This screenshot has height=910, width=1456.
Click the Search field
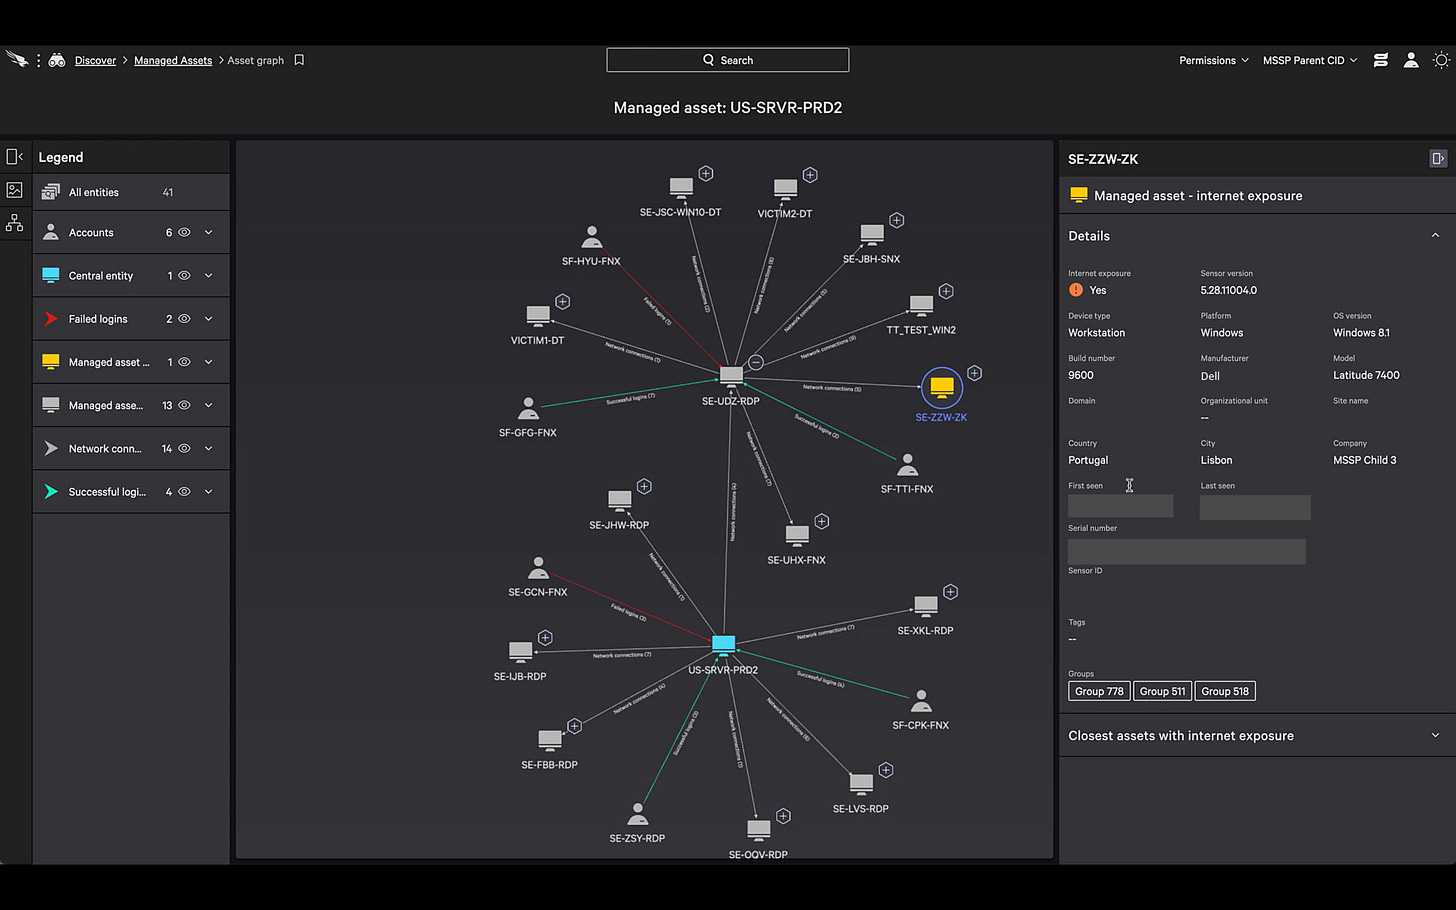tap(728, 60)
